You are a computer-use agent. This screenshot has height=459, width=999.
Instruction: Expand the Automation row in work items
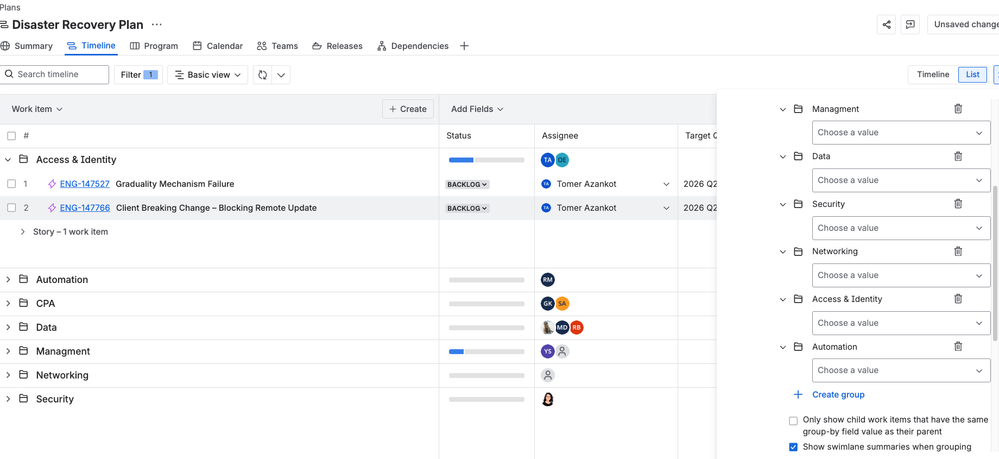9,280
